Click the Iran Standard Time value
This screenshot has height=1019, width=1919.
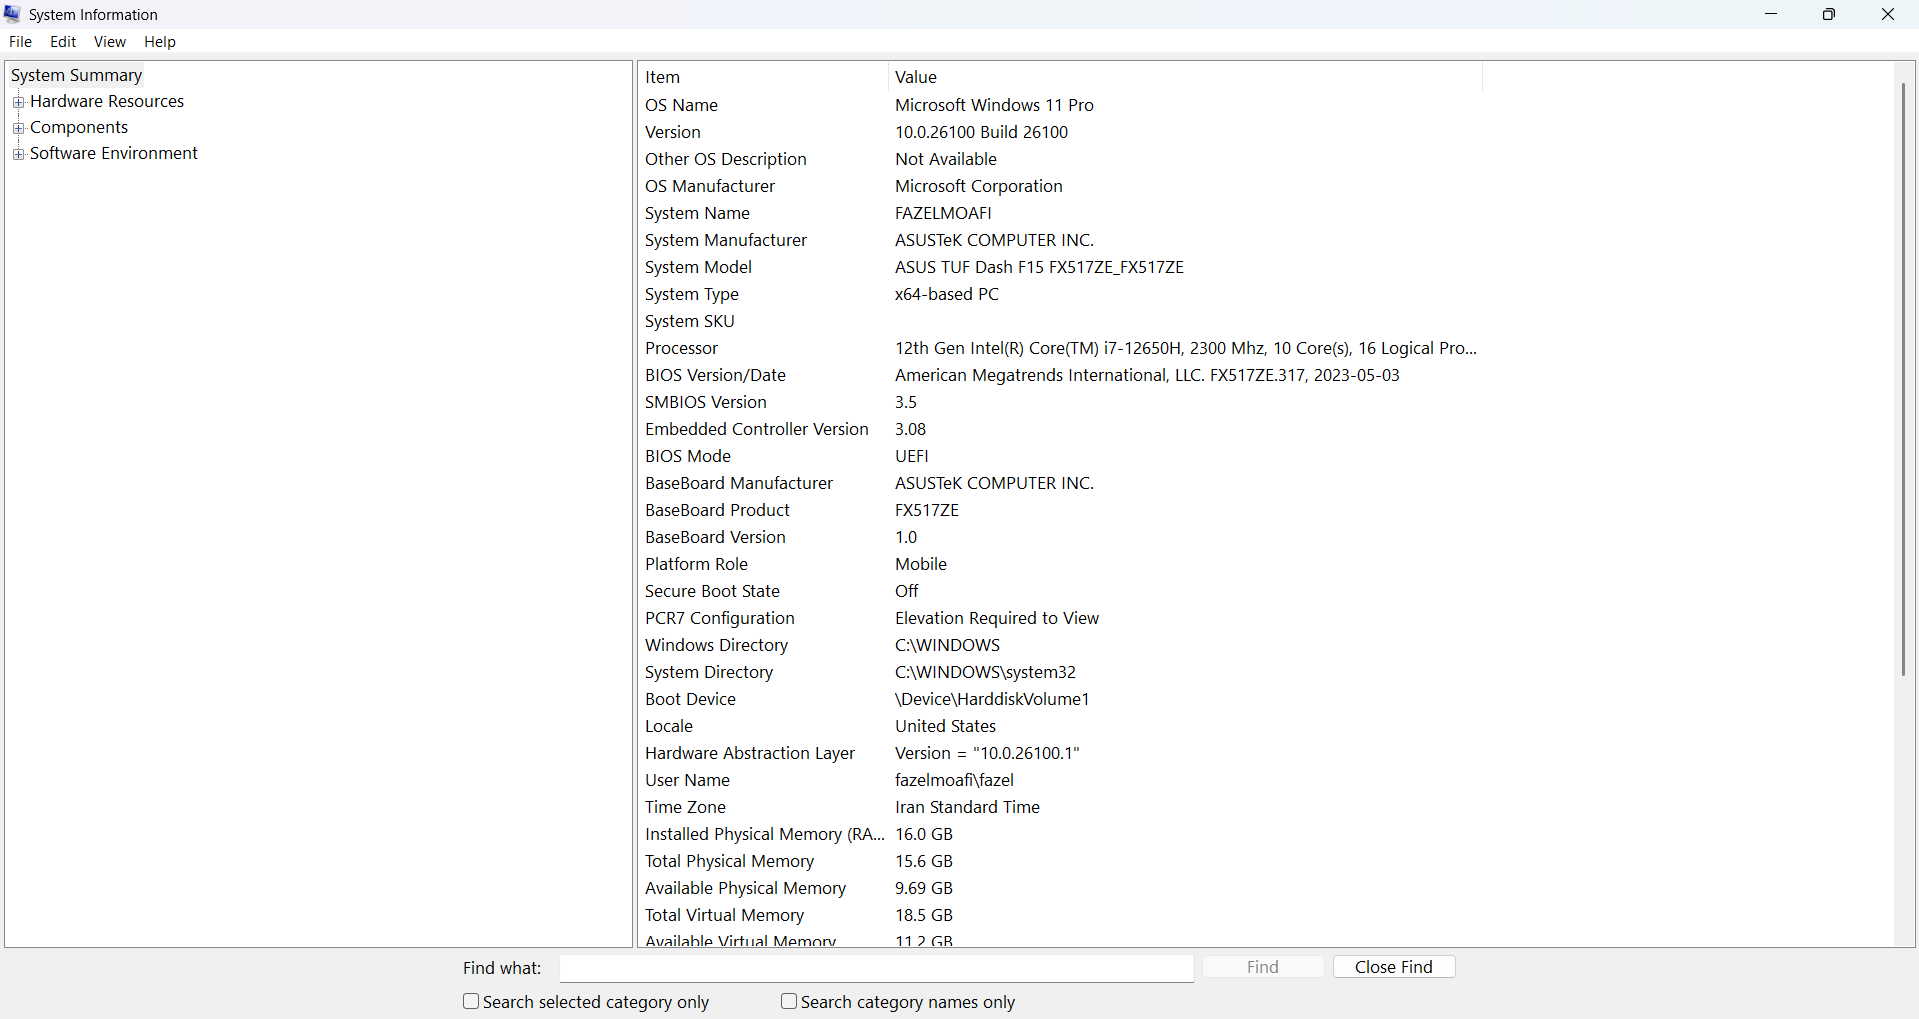[967, 807]
